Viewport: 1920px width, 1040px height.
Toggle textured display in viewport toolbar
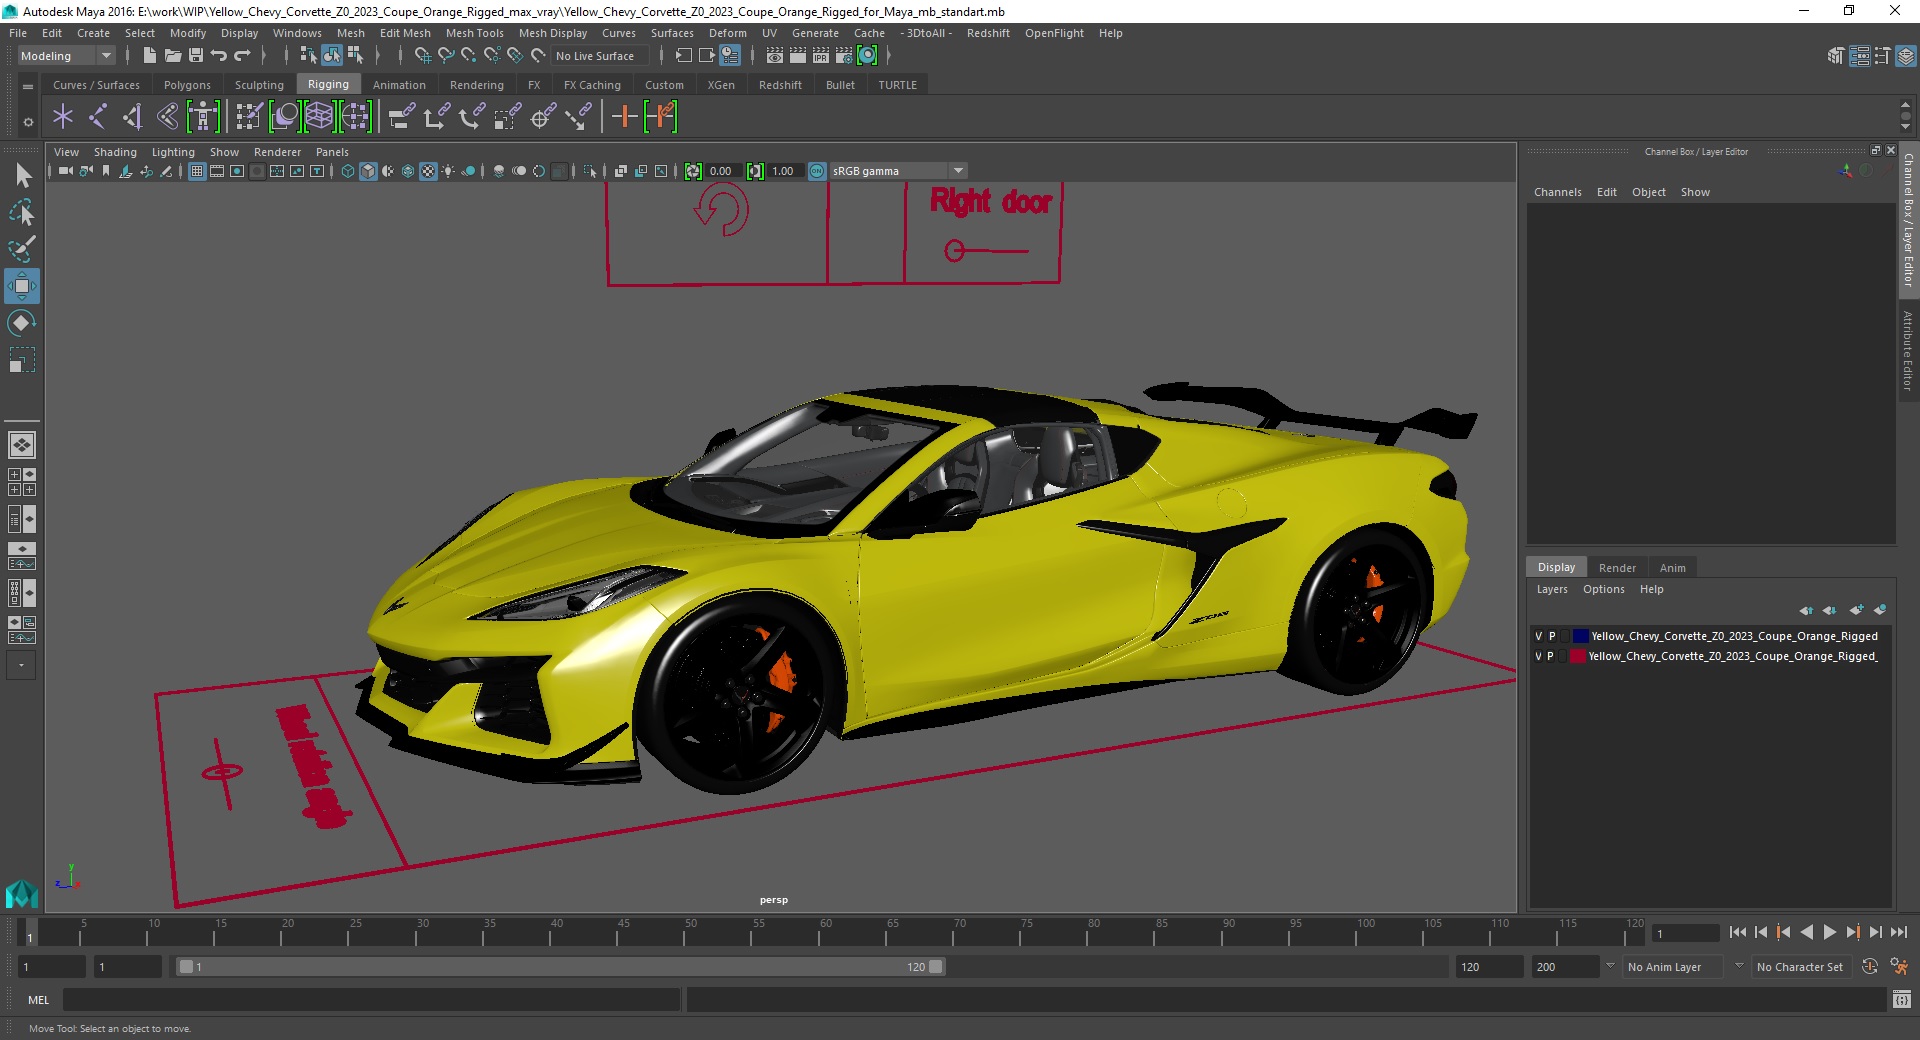click(x=428, y=171)
